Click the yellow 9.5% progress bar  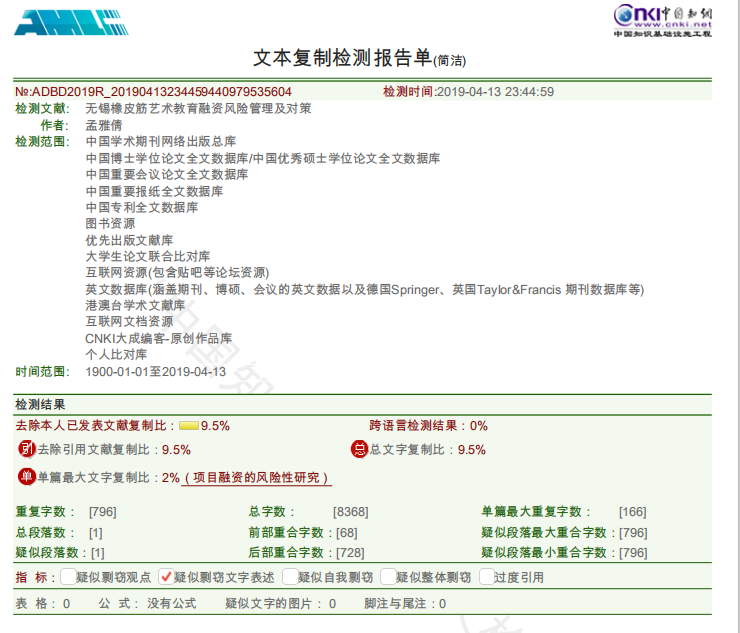pos(189,426)
